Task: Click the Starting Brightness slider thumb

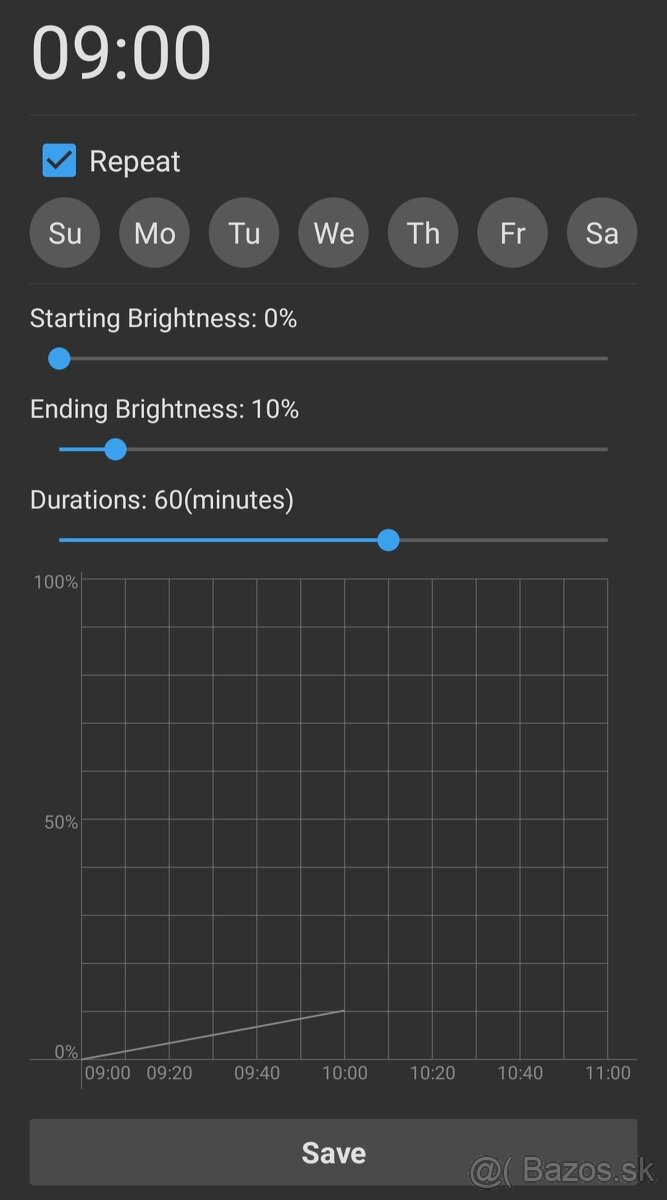Action: coord(59,358)
